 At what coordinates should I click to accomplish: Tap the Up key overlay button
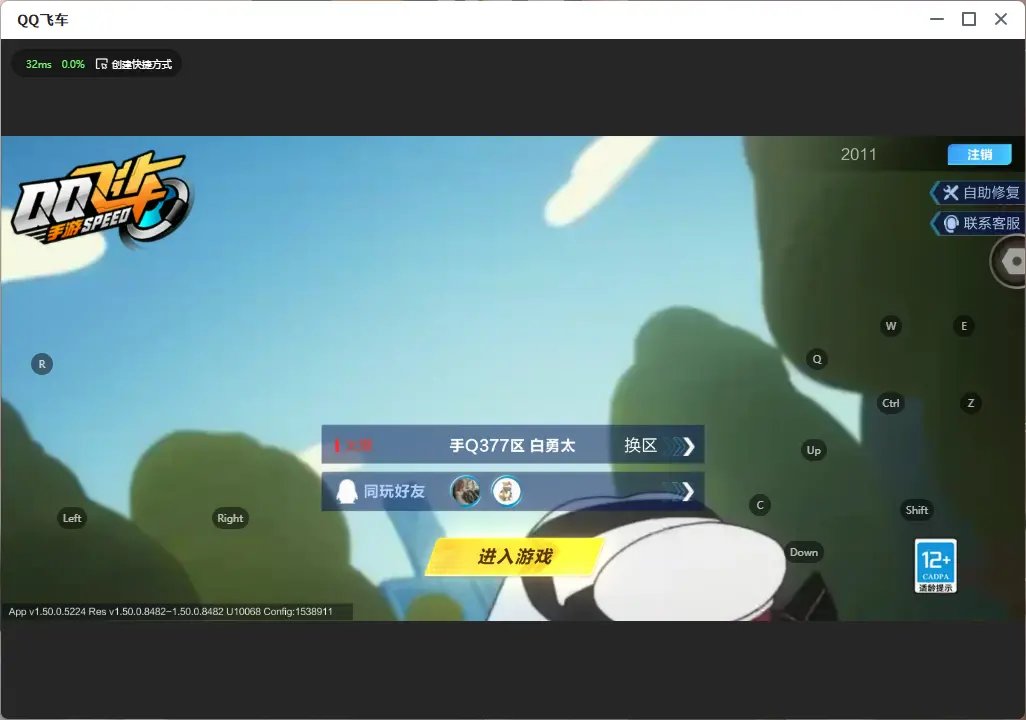click(x=813, y=450)
